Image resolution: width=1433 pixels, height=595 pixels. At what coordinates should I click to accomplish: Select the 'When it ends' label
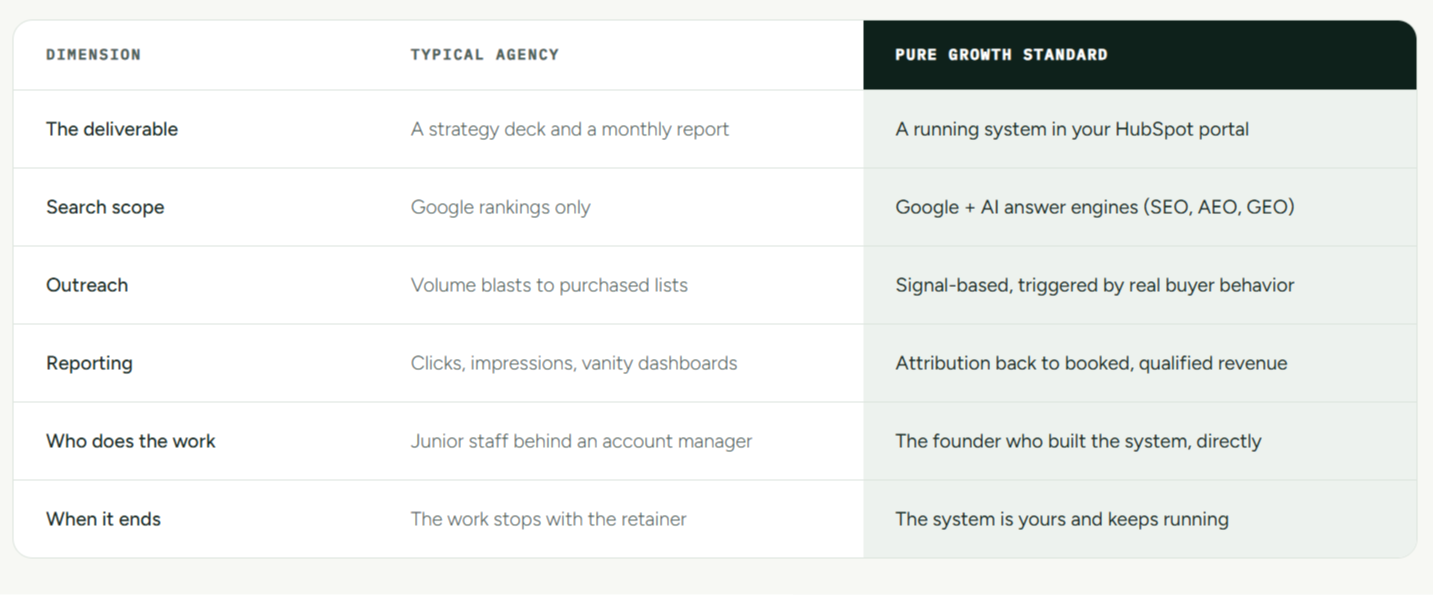pyautogui.click(x=103, y=519)
